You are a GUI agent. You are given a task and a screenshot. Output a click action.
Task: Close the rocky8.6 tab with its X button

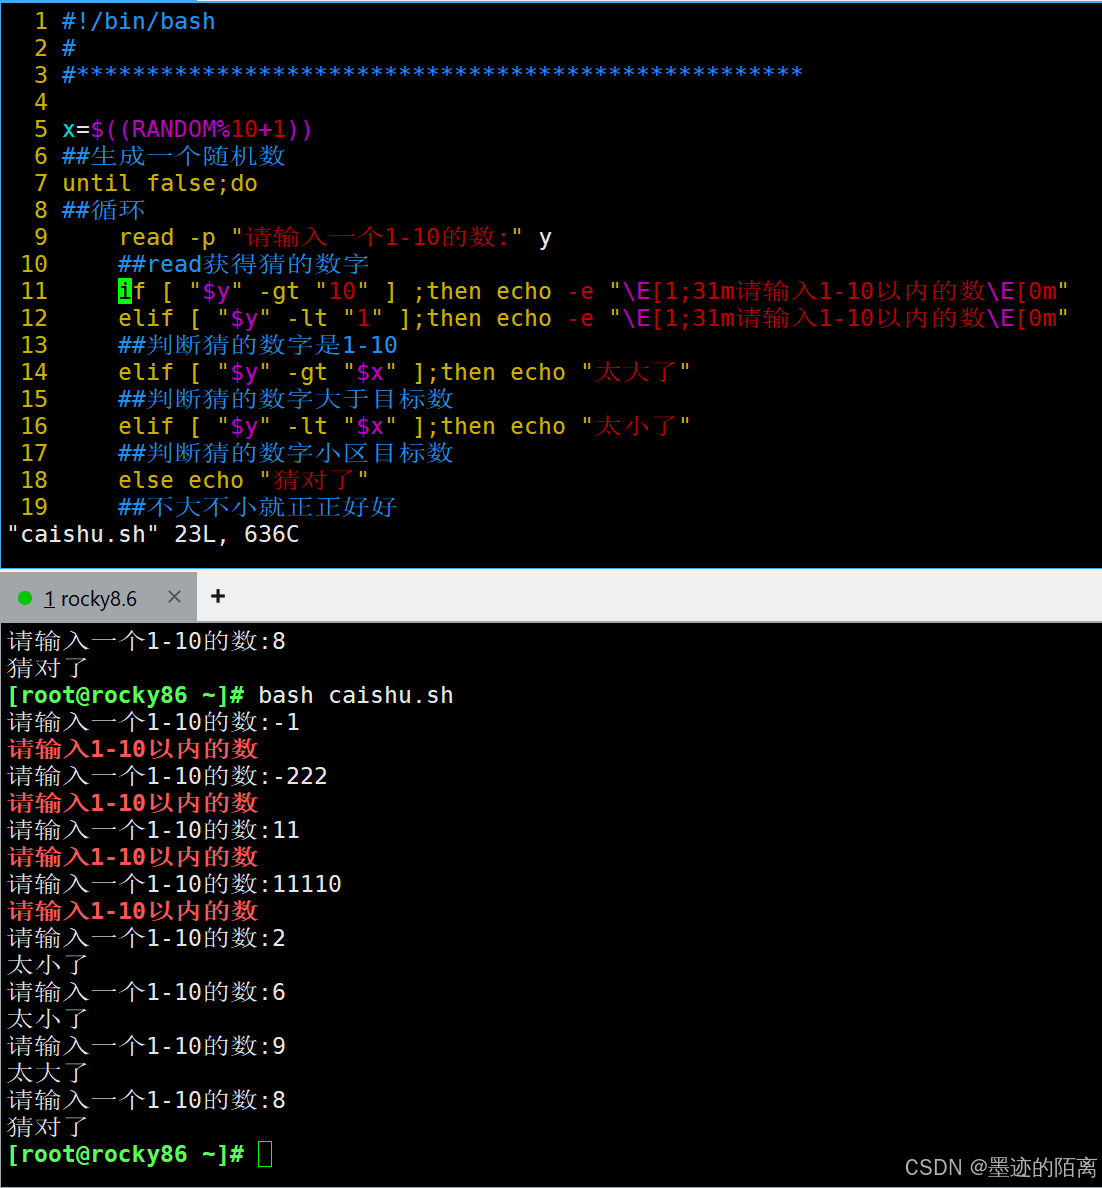(173, 596)
